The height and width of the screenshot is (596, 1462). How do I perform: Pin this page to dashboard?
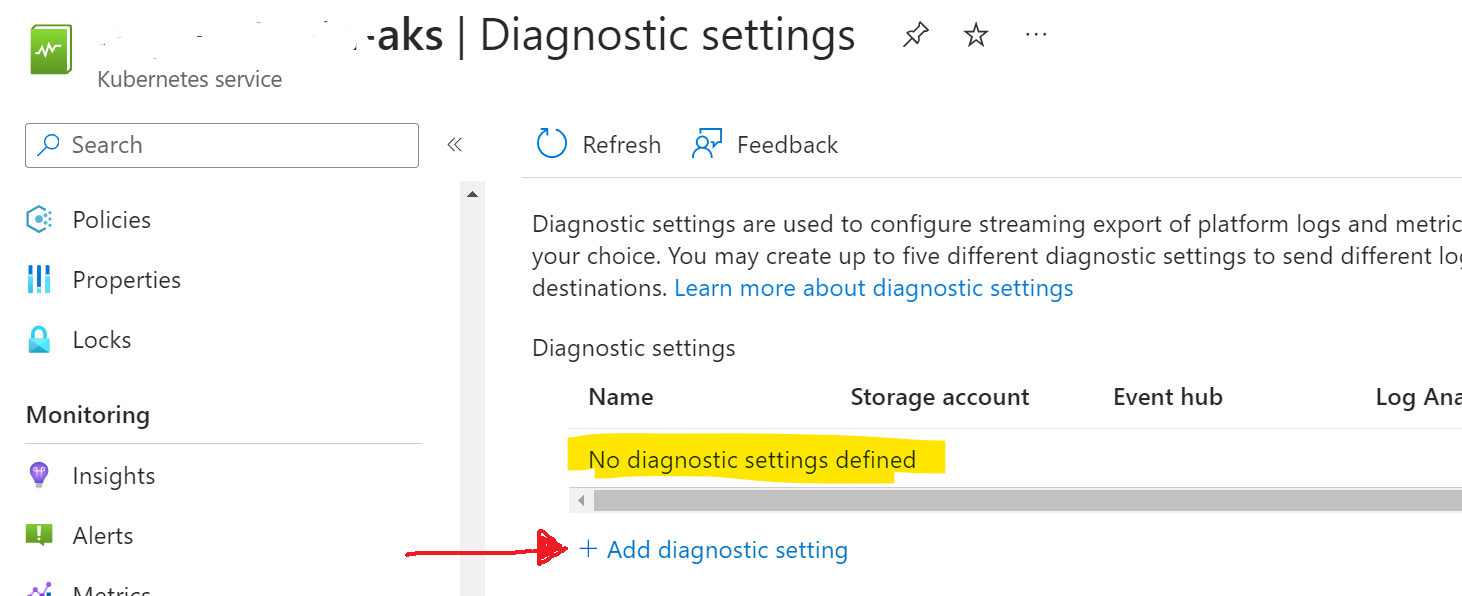coord(914,34)
